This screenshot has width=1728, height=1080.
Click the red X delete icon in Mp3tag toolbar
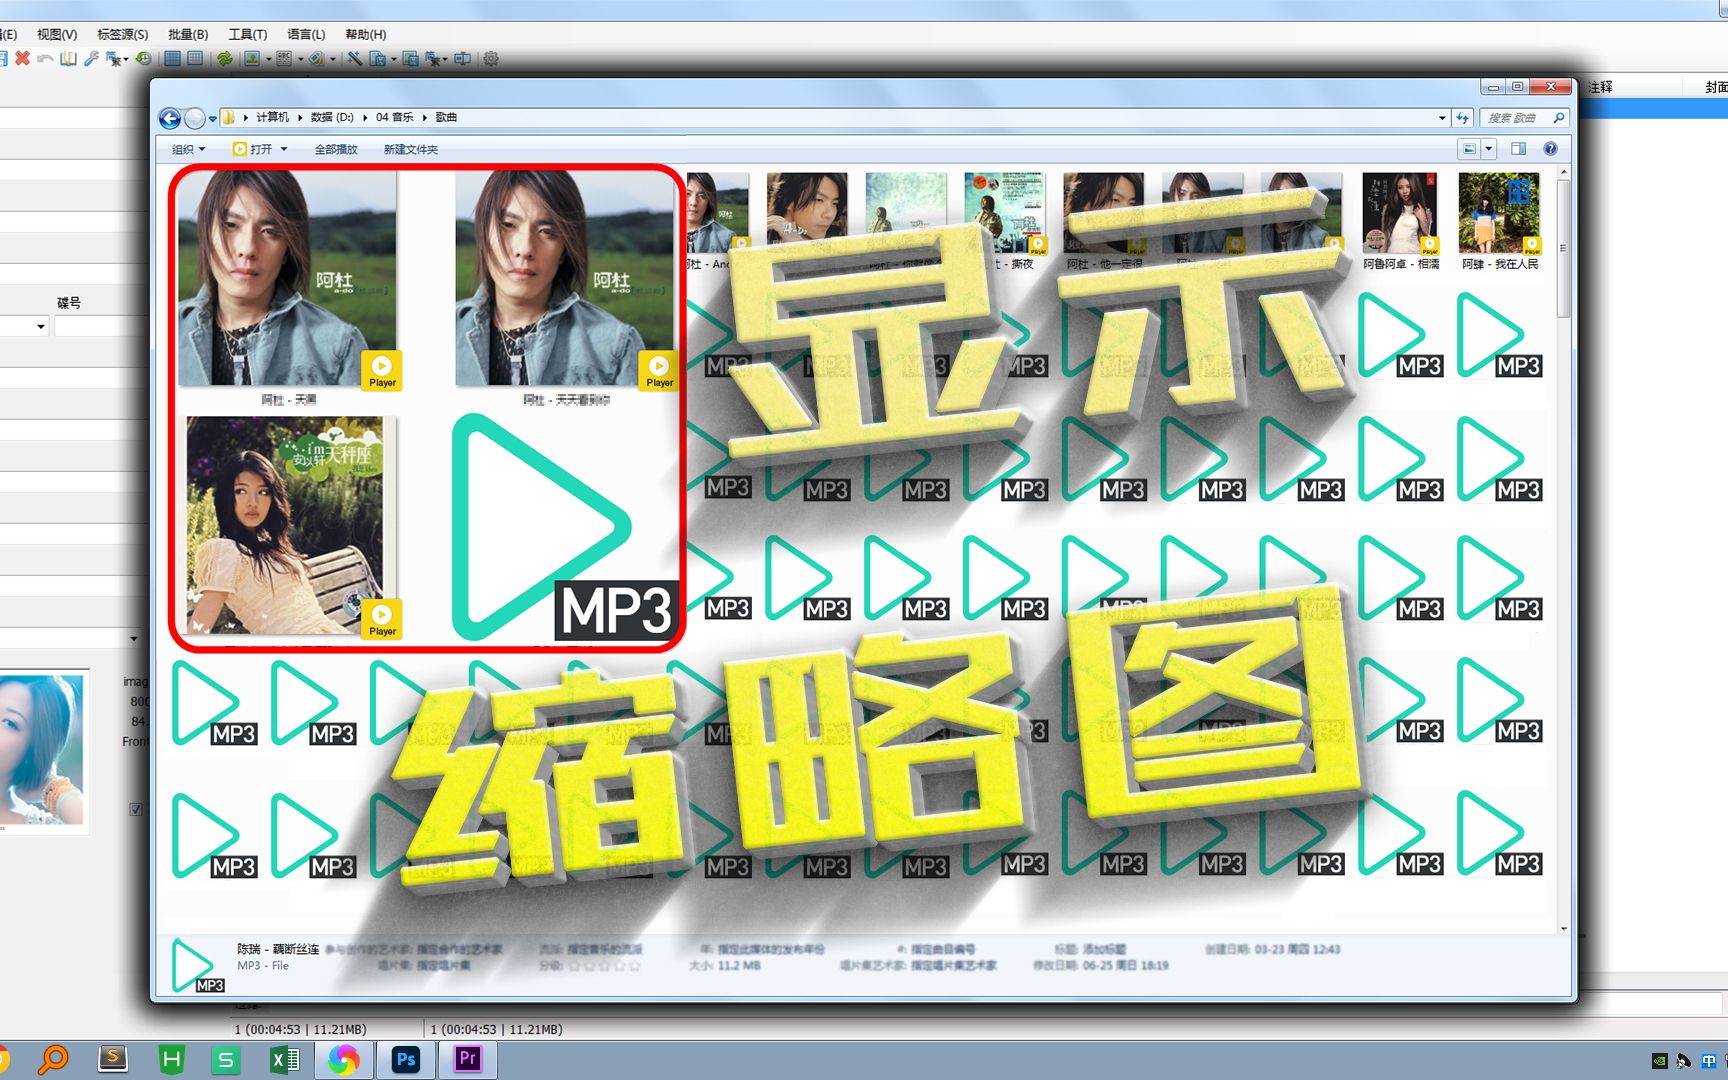click(22, 59)
